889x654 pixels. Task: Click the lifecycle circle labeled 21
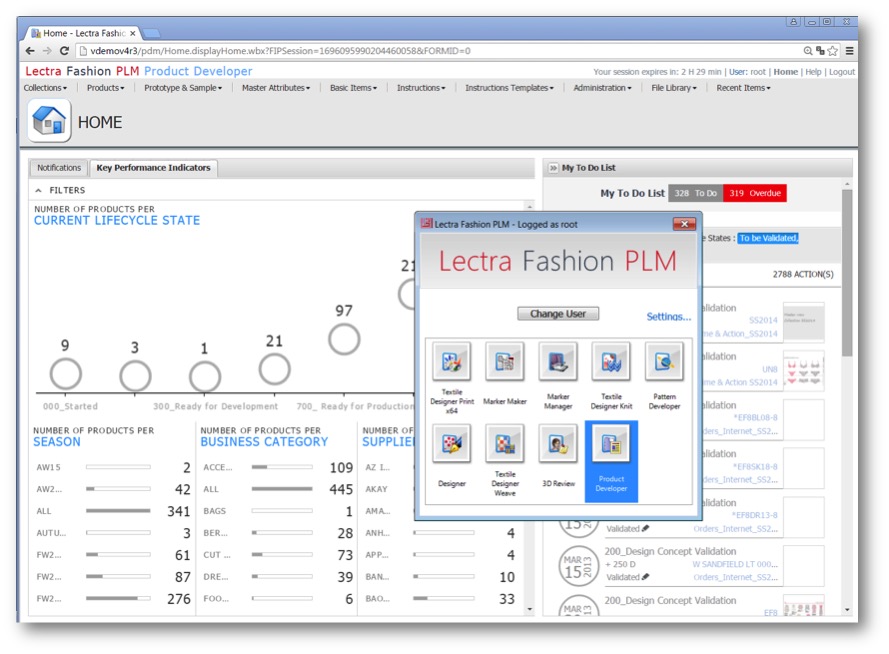[x=274, y=370]
